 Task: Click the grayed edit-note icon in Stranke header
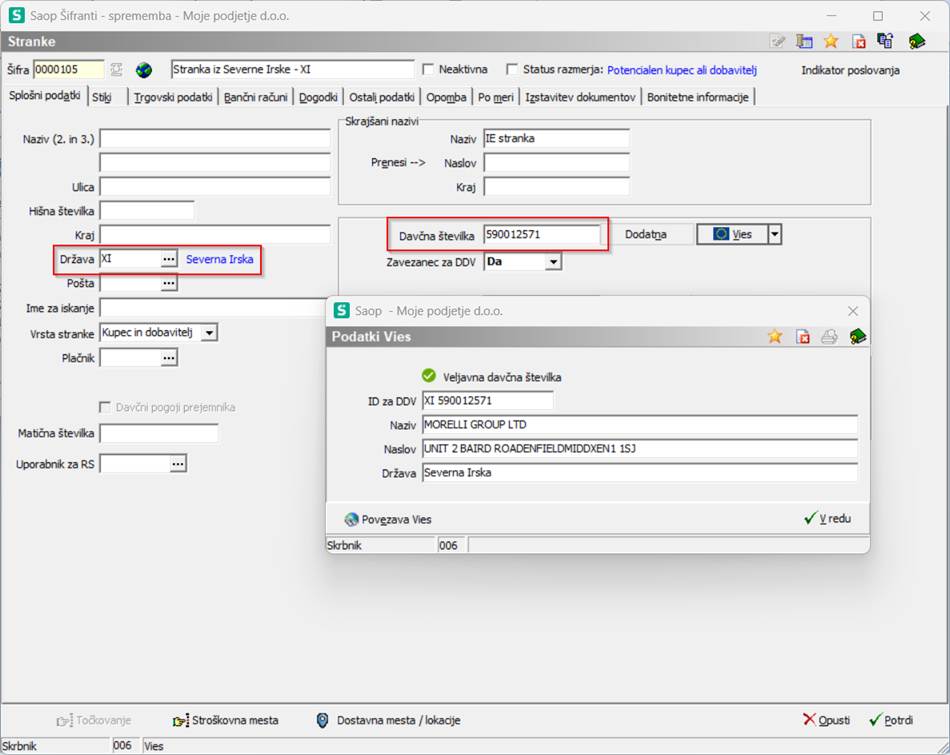(777, 41)
